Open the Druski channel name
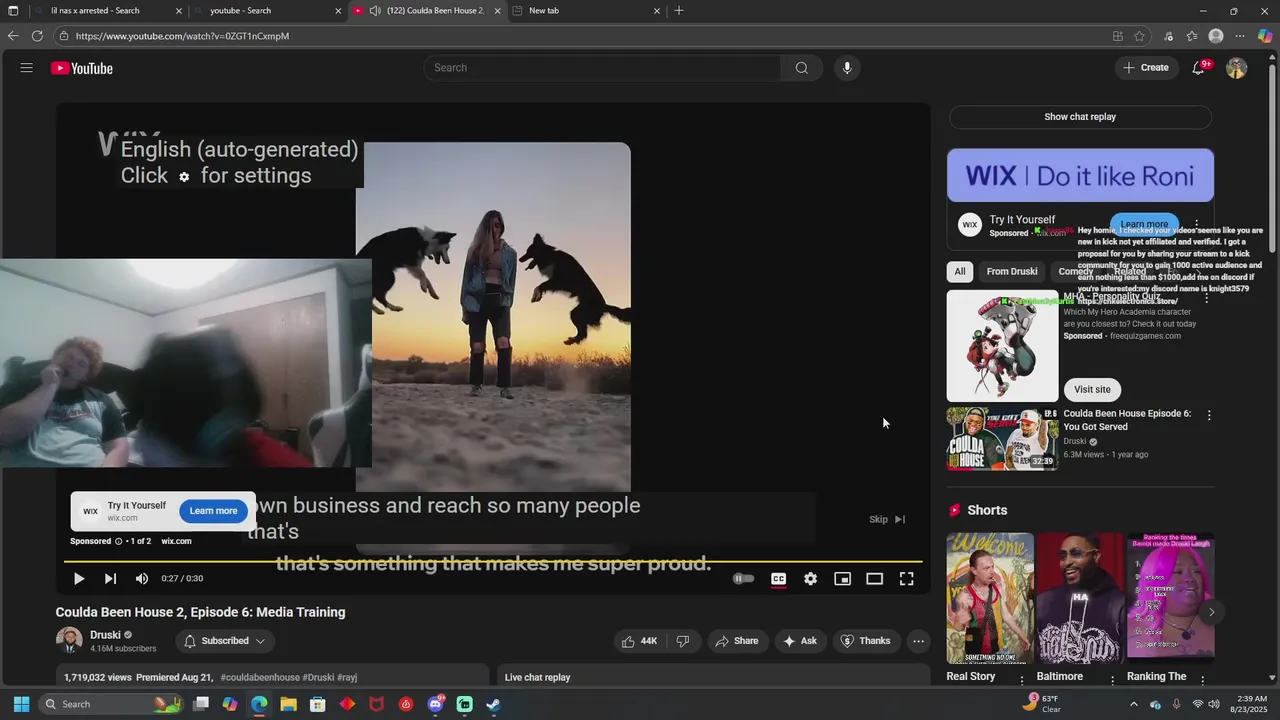The height and width of the screenshot is (720, 1280). [105, 635]
